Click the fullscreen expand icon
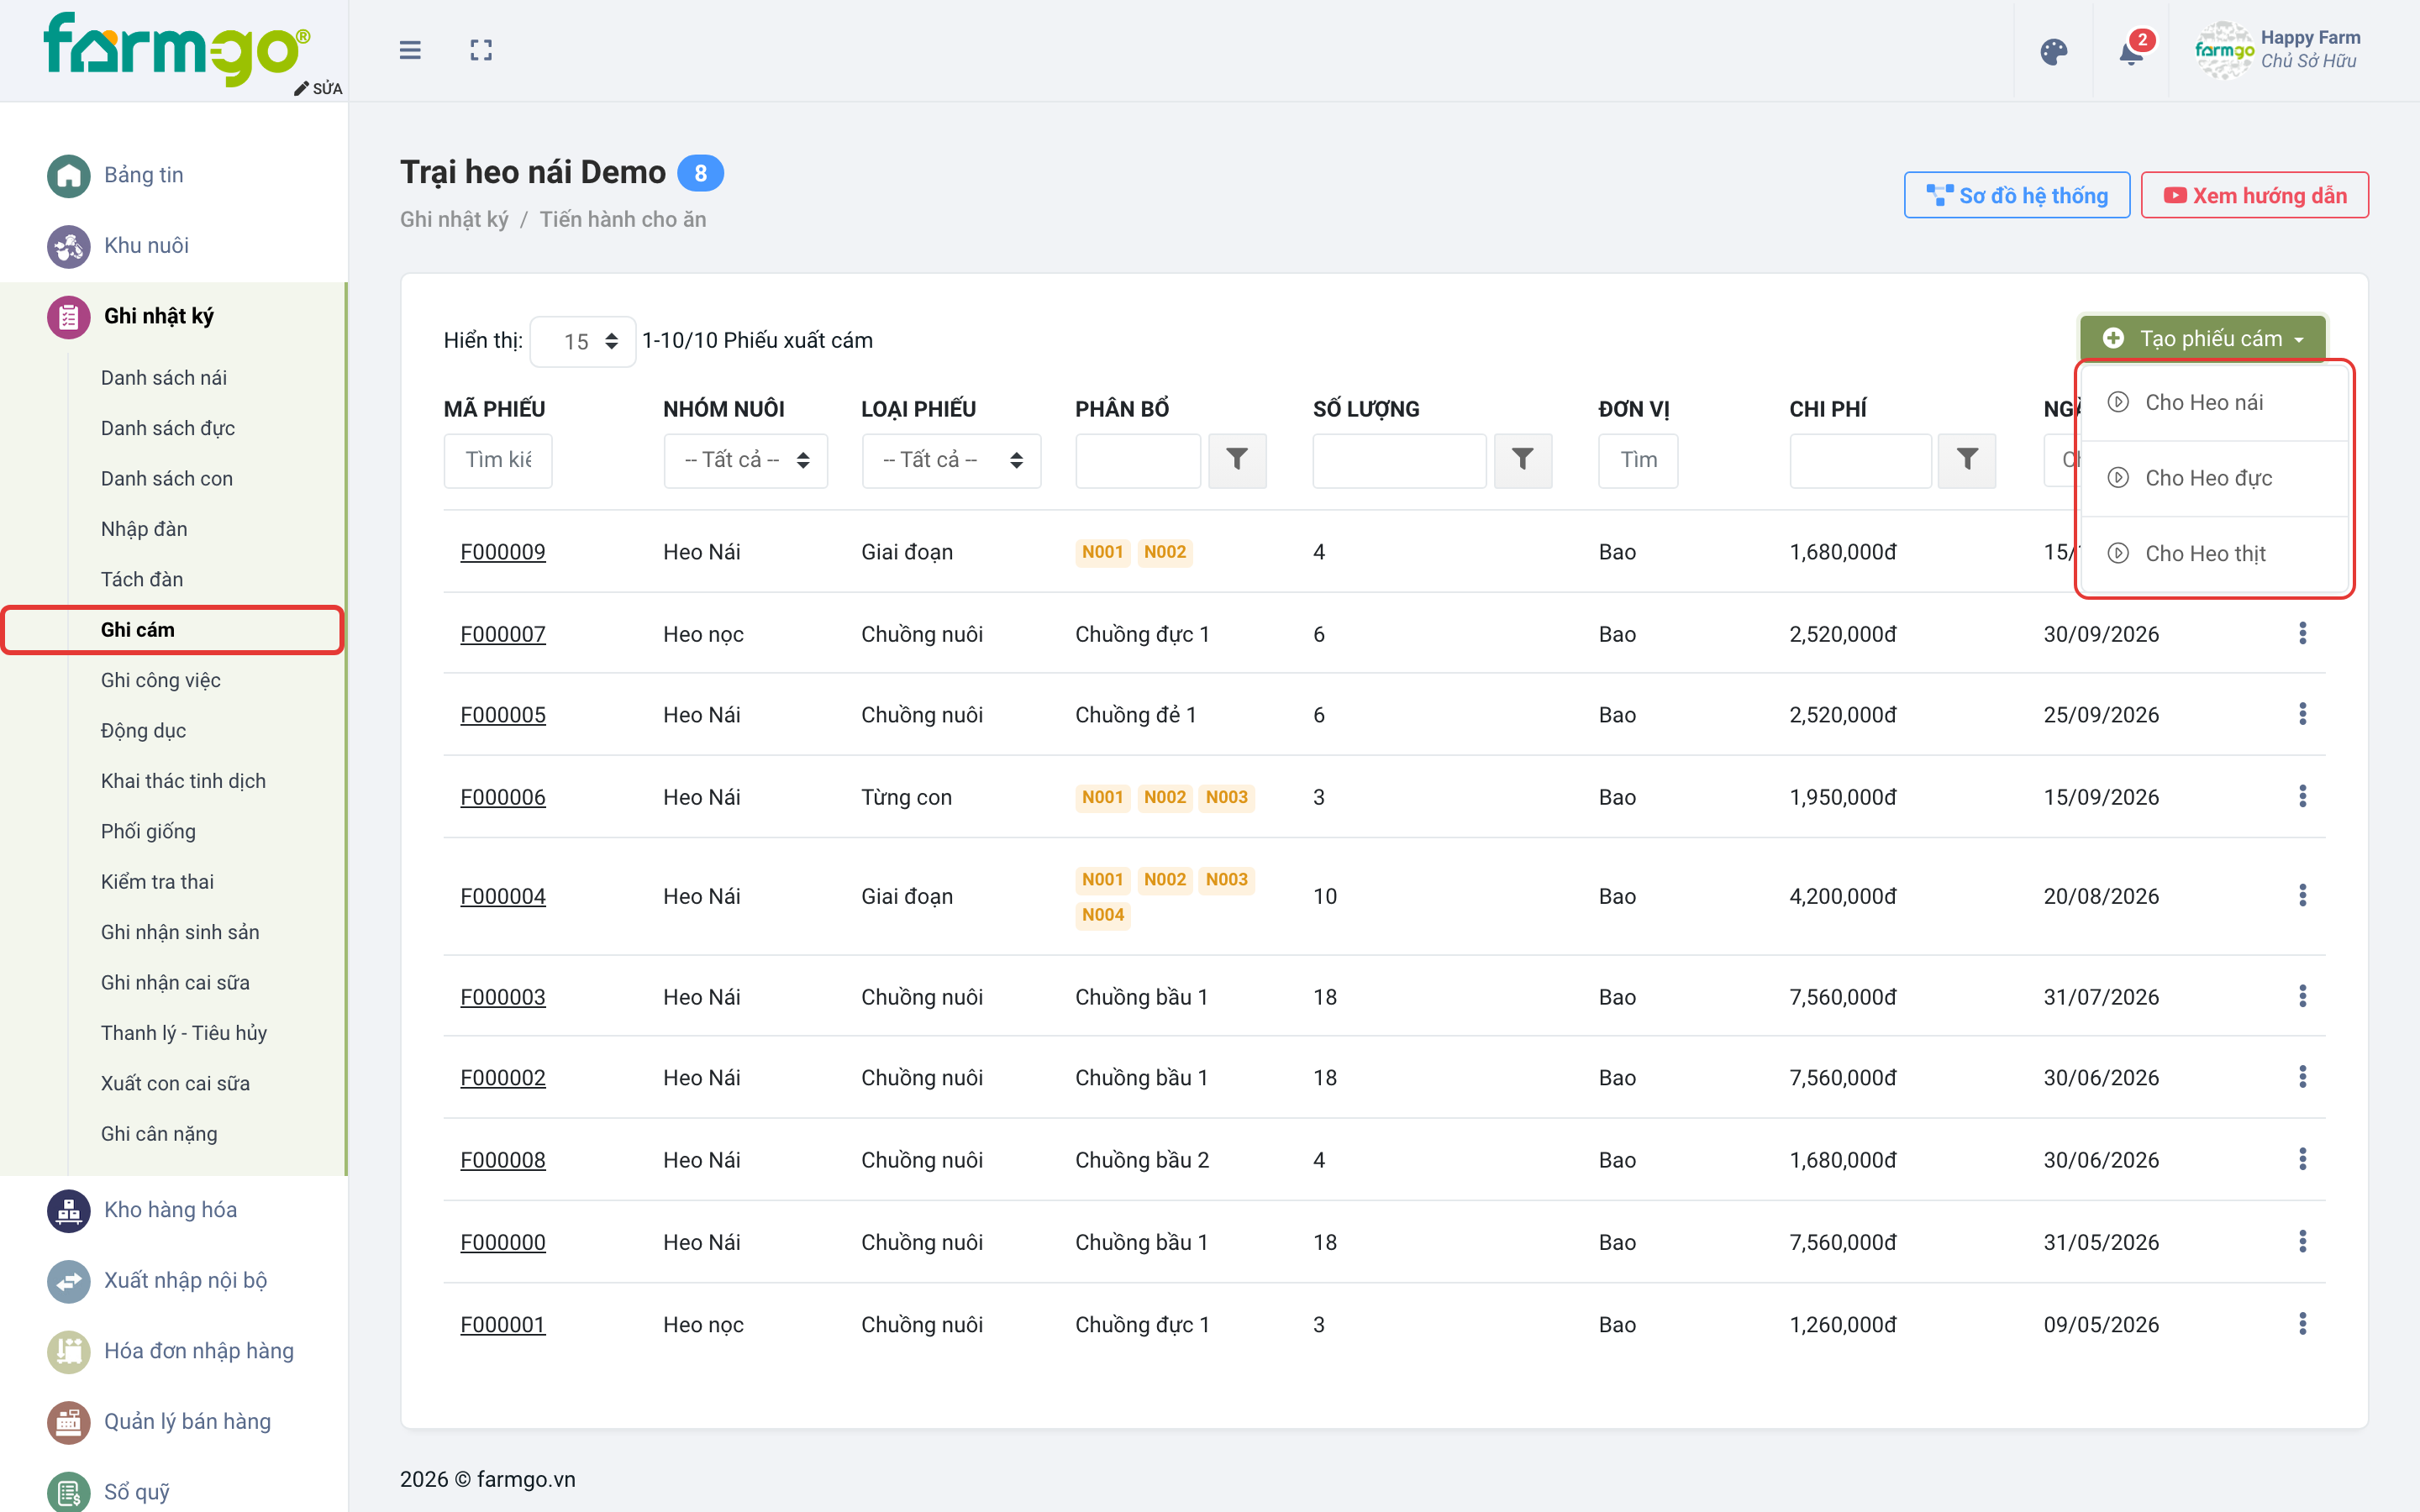The height and width of the screenshot is (1512, 2420). click(x=481, y=50)
